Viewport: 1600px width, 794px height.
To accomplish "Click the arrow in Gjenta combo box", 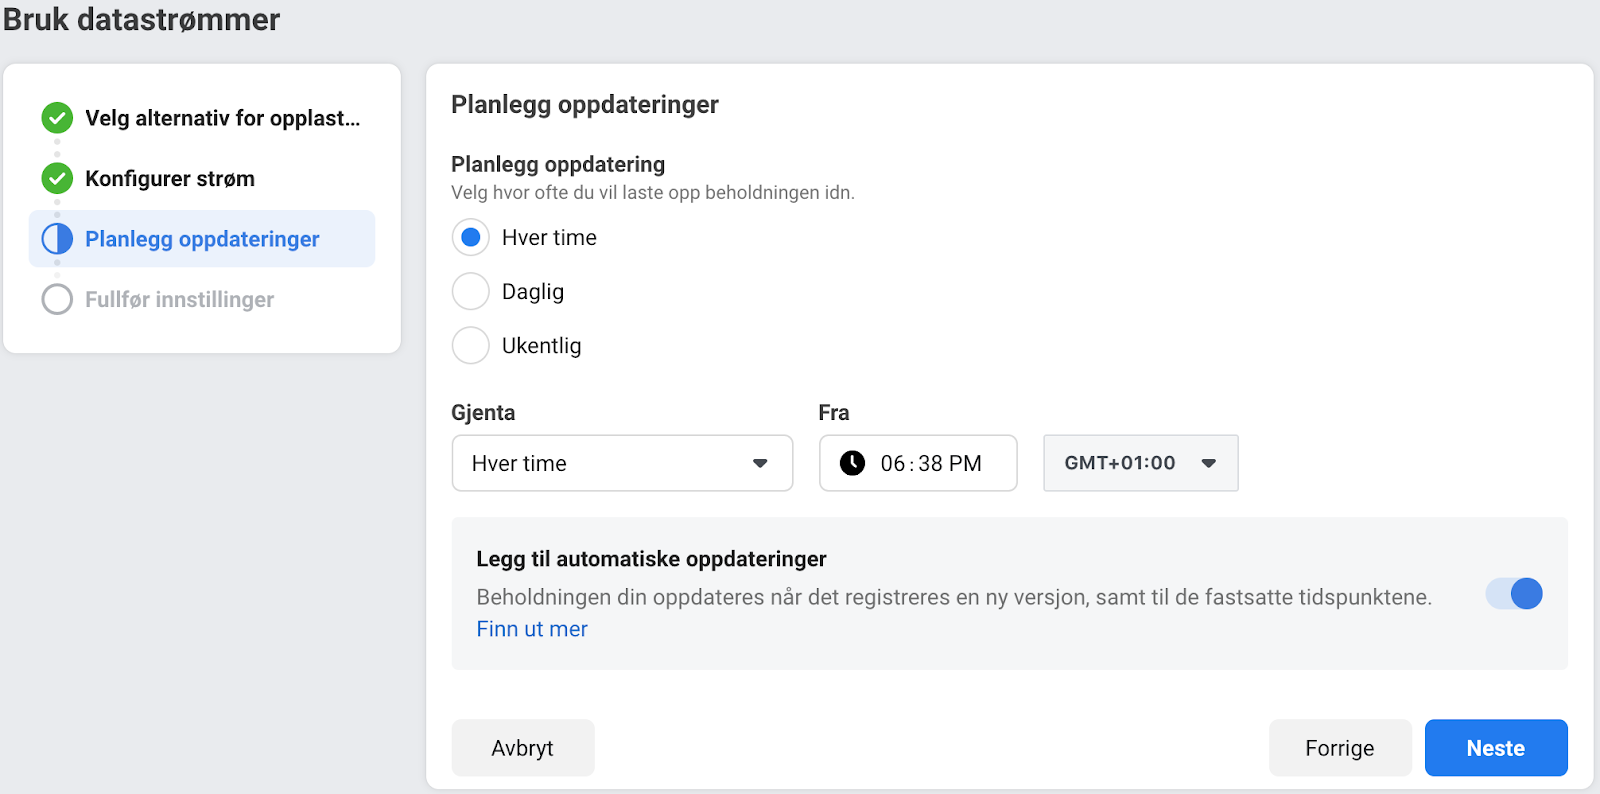I will 760,463.
